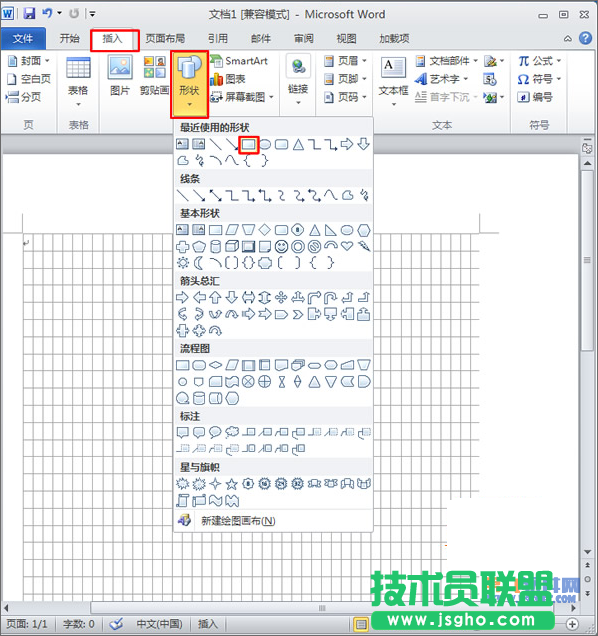This screenshot has width=598, height=636.
Task: Toggle ribbon minimize caret icon
Action: [x=568, y=39]
